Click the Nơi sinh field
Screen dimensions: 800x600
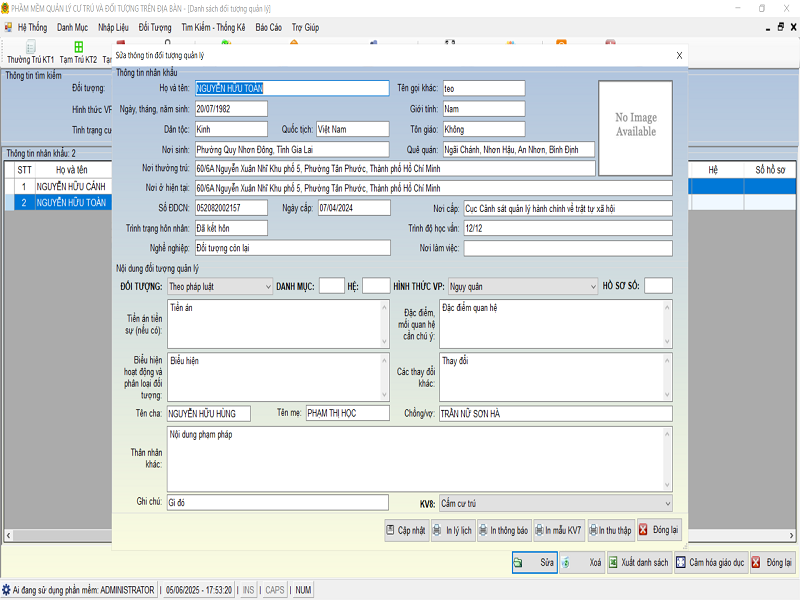292,149
